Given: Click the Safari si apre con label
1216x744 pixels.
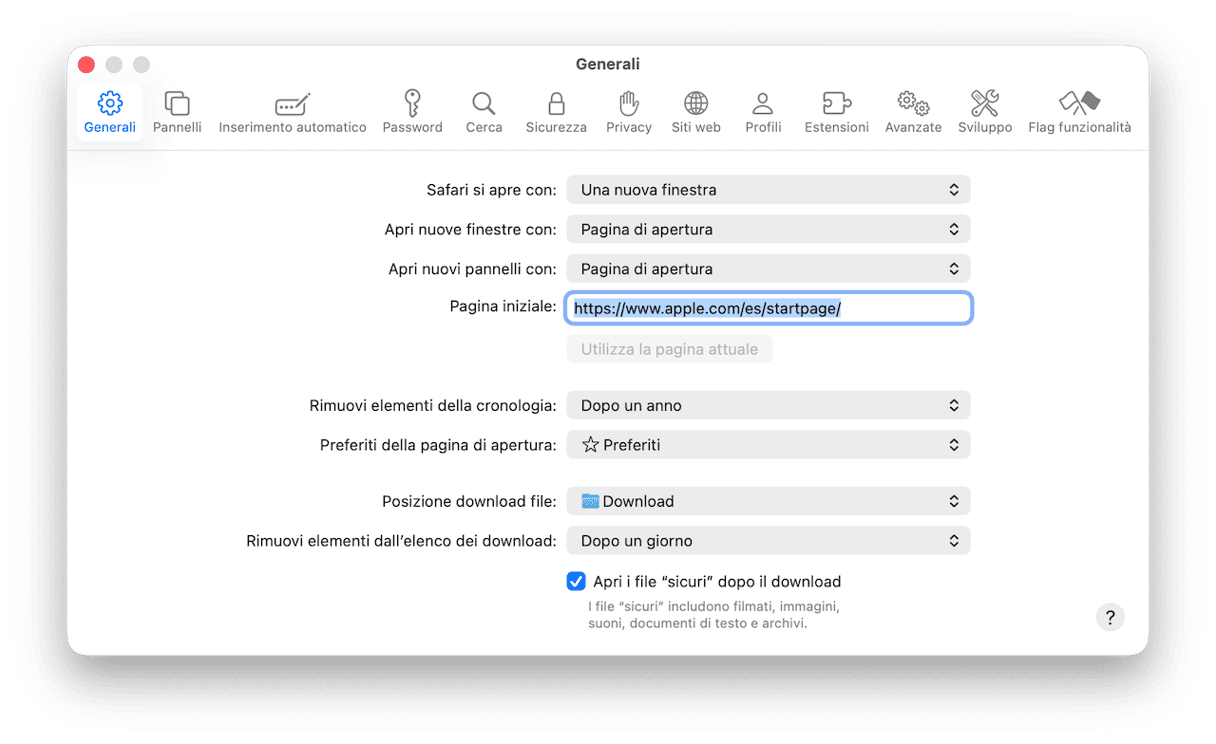Looking at the screenshot, I should [x=491, y=189].
